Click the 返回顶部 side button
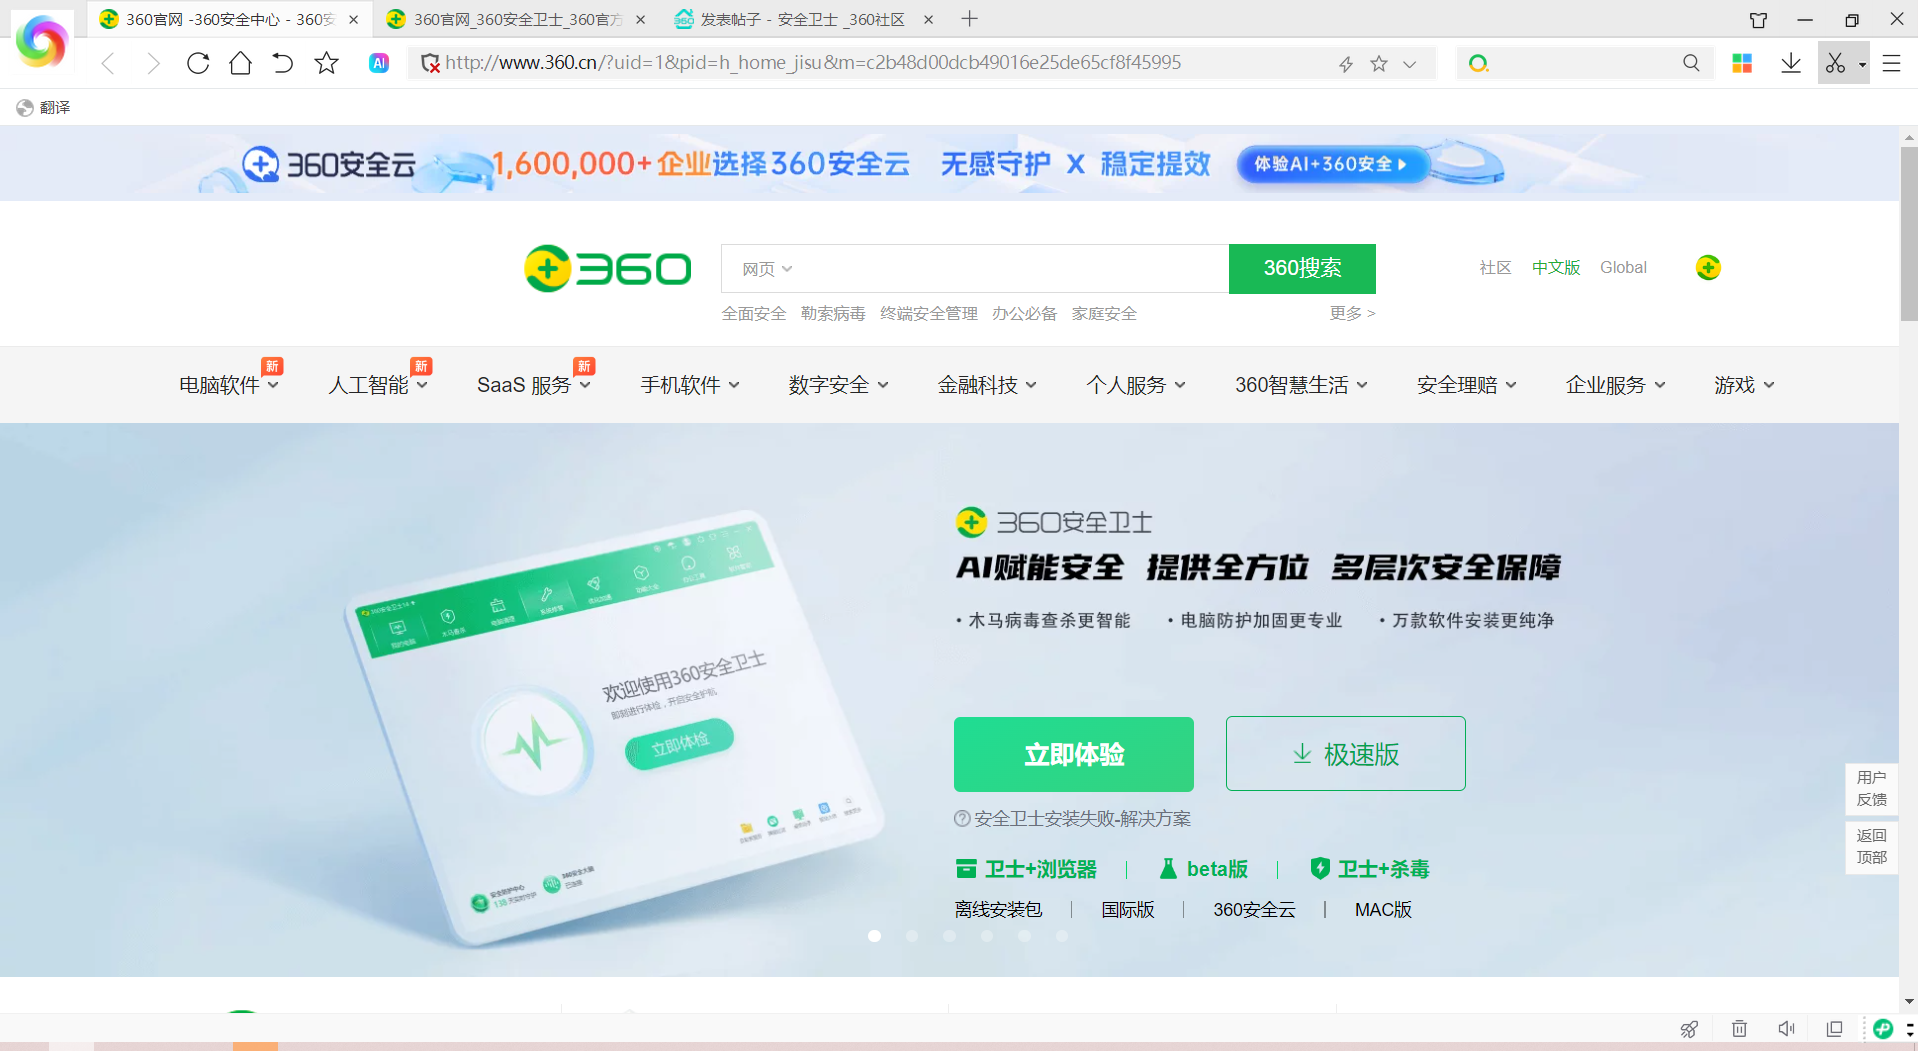This screenshot has width=1918, height=1051. tap(1871, 846)
